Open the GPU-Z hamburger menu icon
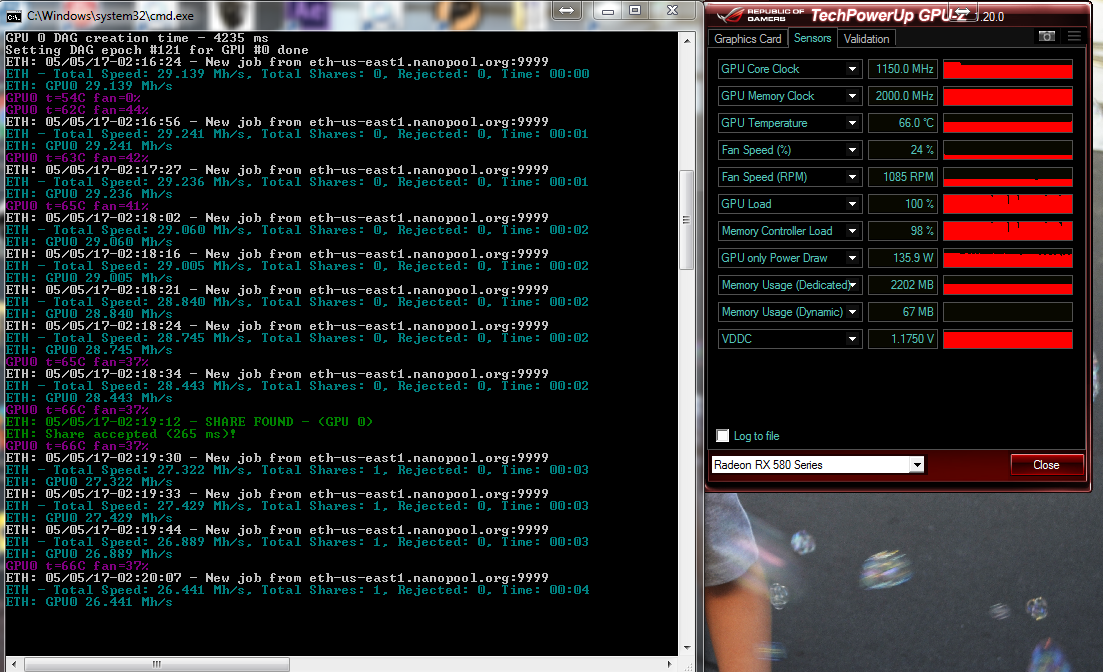This screenshot has height=672, width=1103. pos(1073,37)
